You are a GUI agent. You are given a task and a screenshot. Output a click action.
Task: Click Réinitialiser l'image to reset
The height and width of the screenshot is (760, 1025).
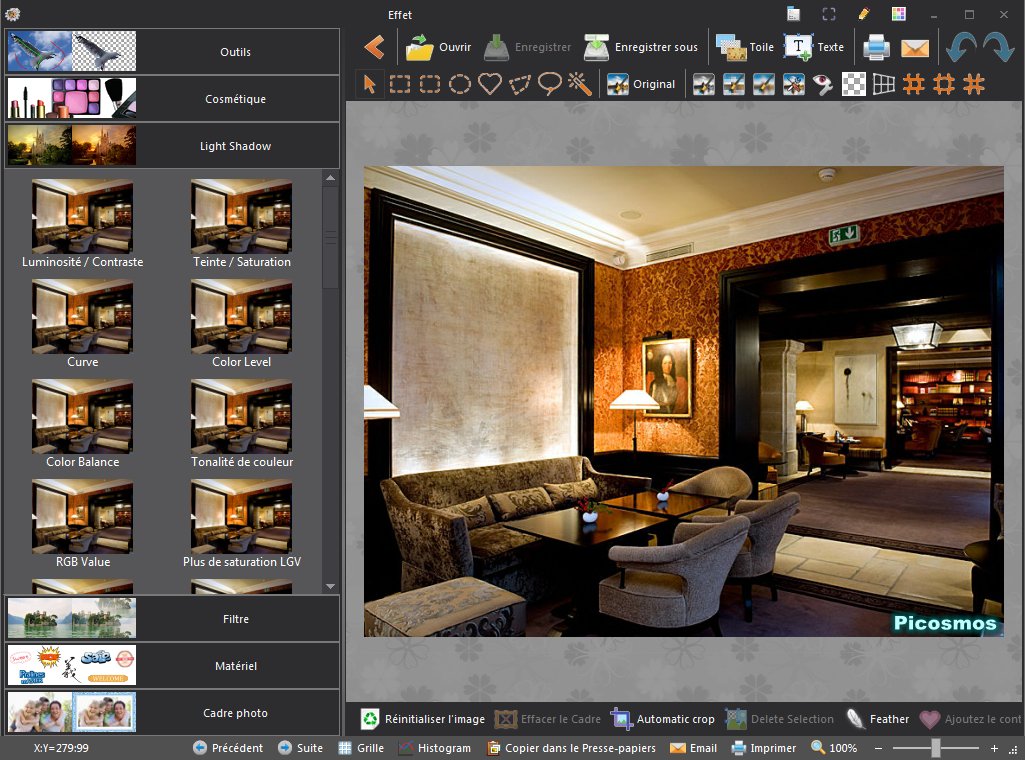click(x=423, y=719)
